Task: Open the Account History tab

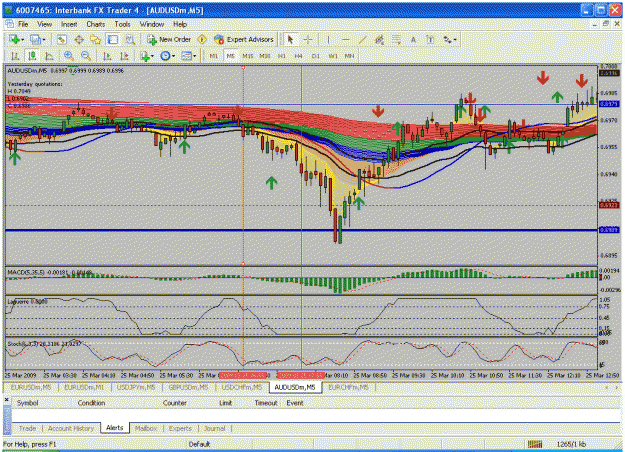Action: tap(71, 428)
